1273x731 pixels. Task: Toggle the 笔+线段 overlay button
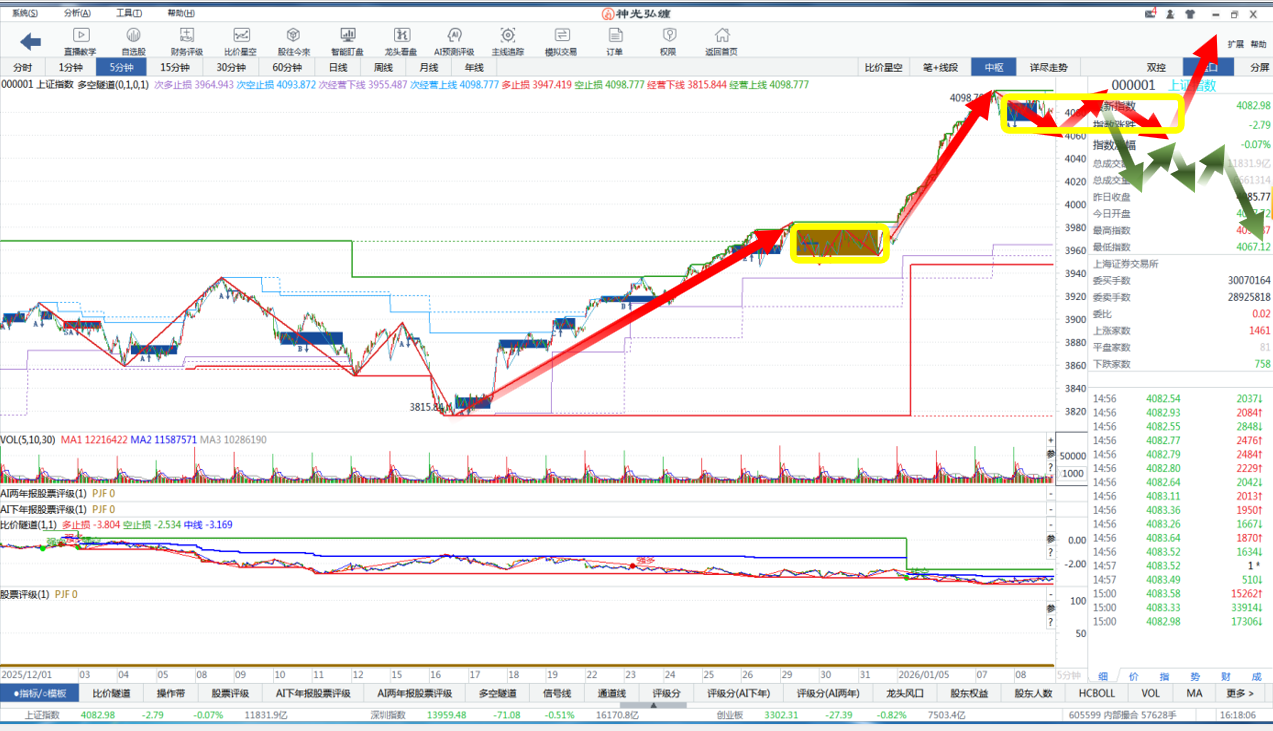(940, 67)
